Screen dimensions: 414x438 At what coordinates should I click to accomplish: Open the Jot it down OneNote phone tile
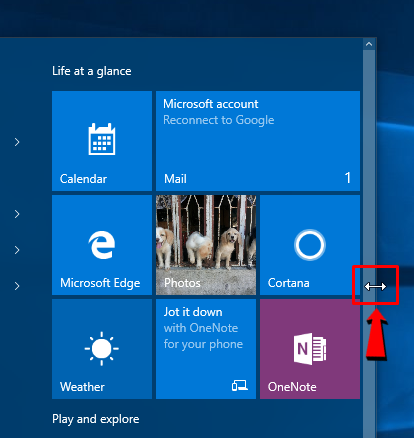click(x=206, y=349)
